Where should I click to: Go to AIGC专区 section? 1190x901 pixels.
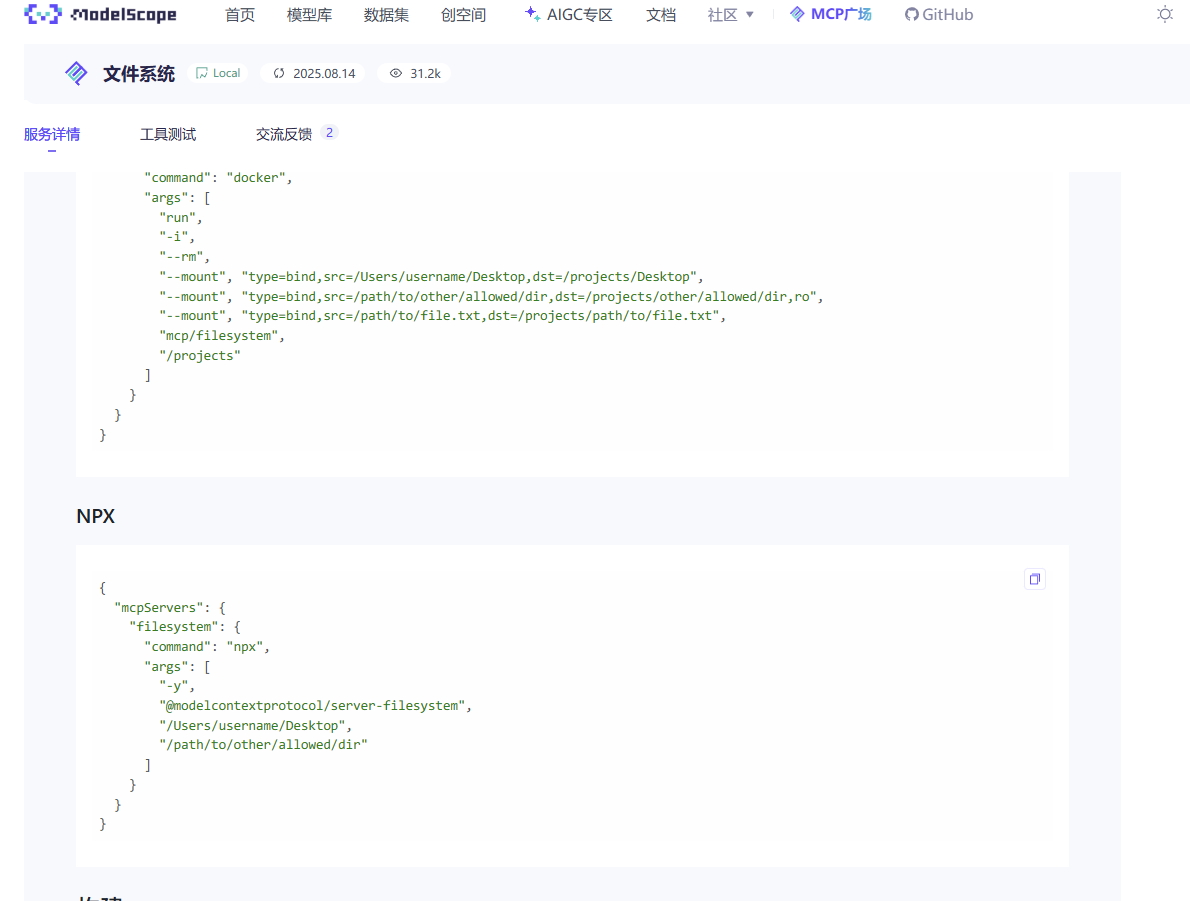click(579, 14)
